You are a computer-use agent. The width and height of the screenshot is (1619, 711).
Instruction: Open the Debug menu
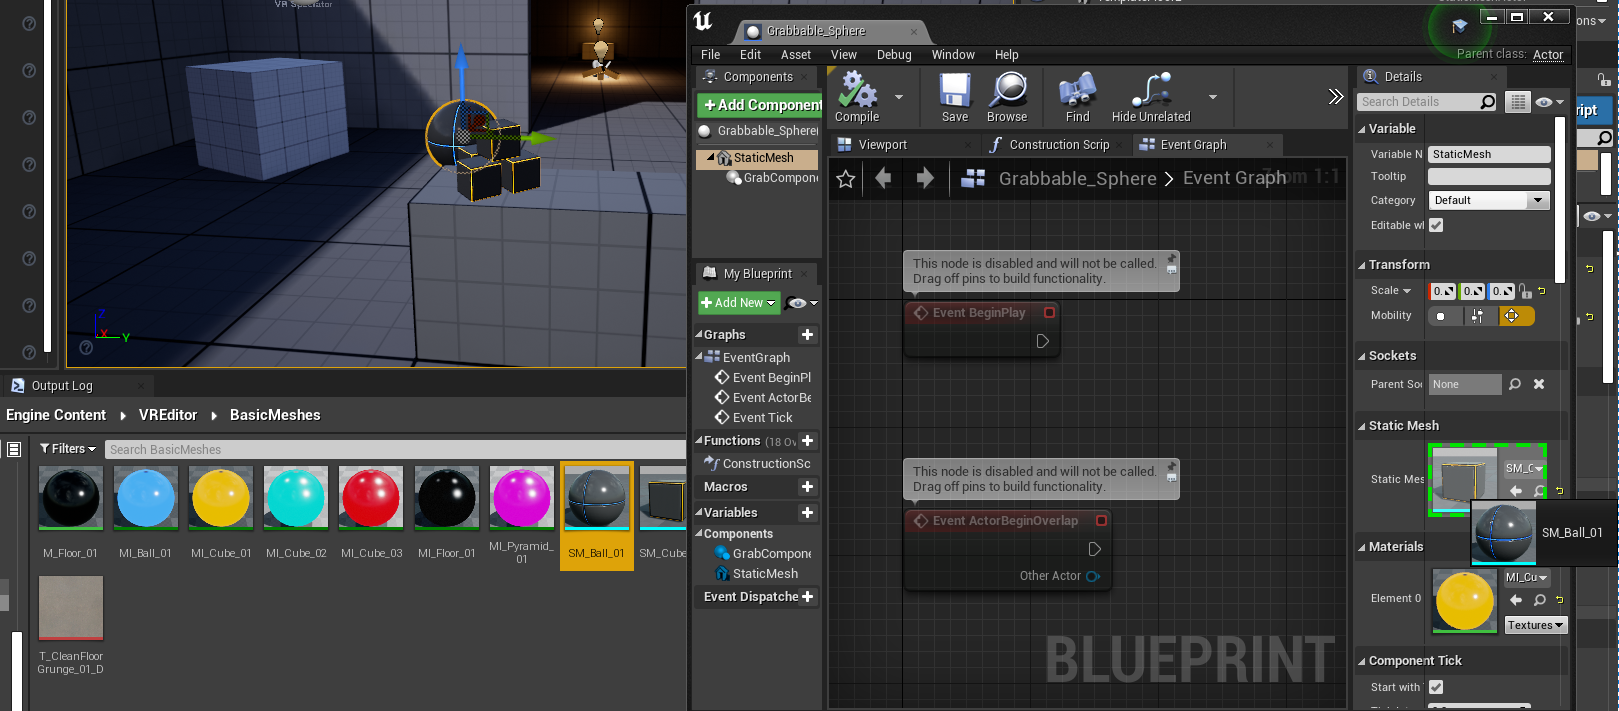(x=893, y=55)
